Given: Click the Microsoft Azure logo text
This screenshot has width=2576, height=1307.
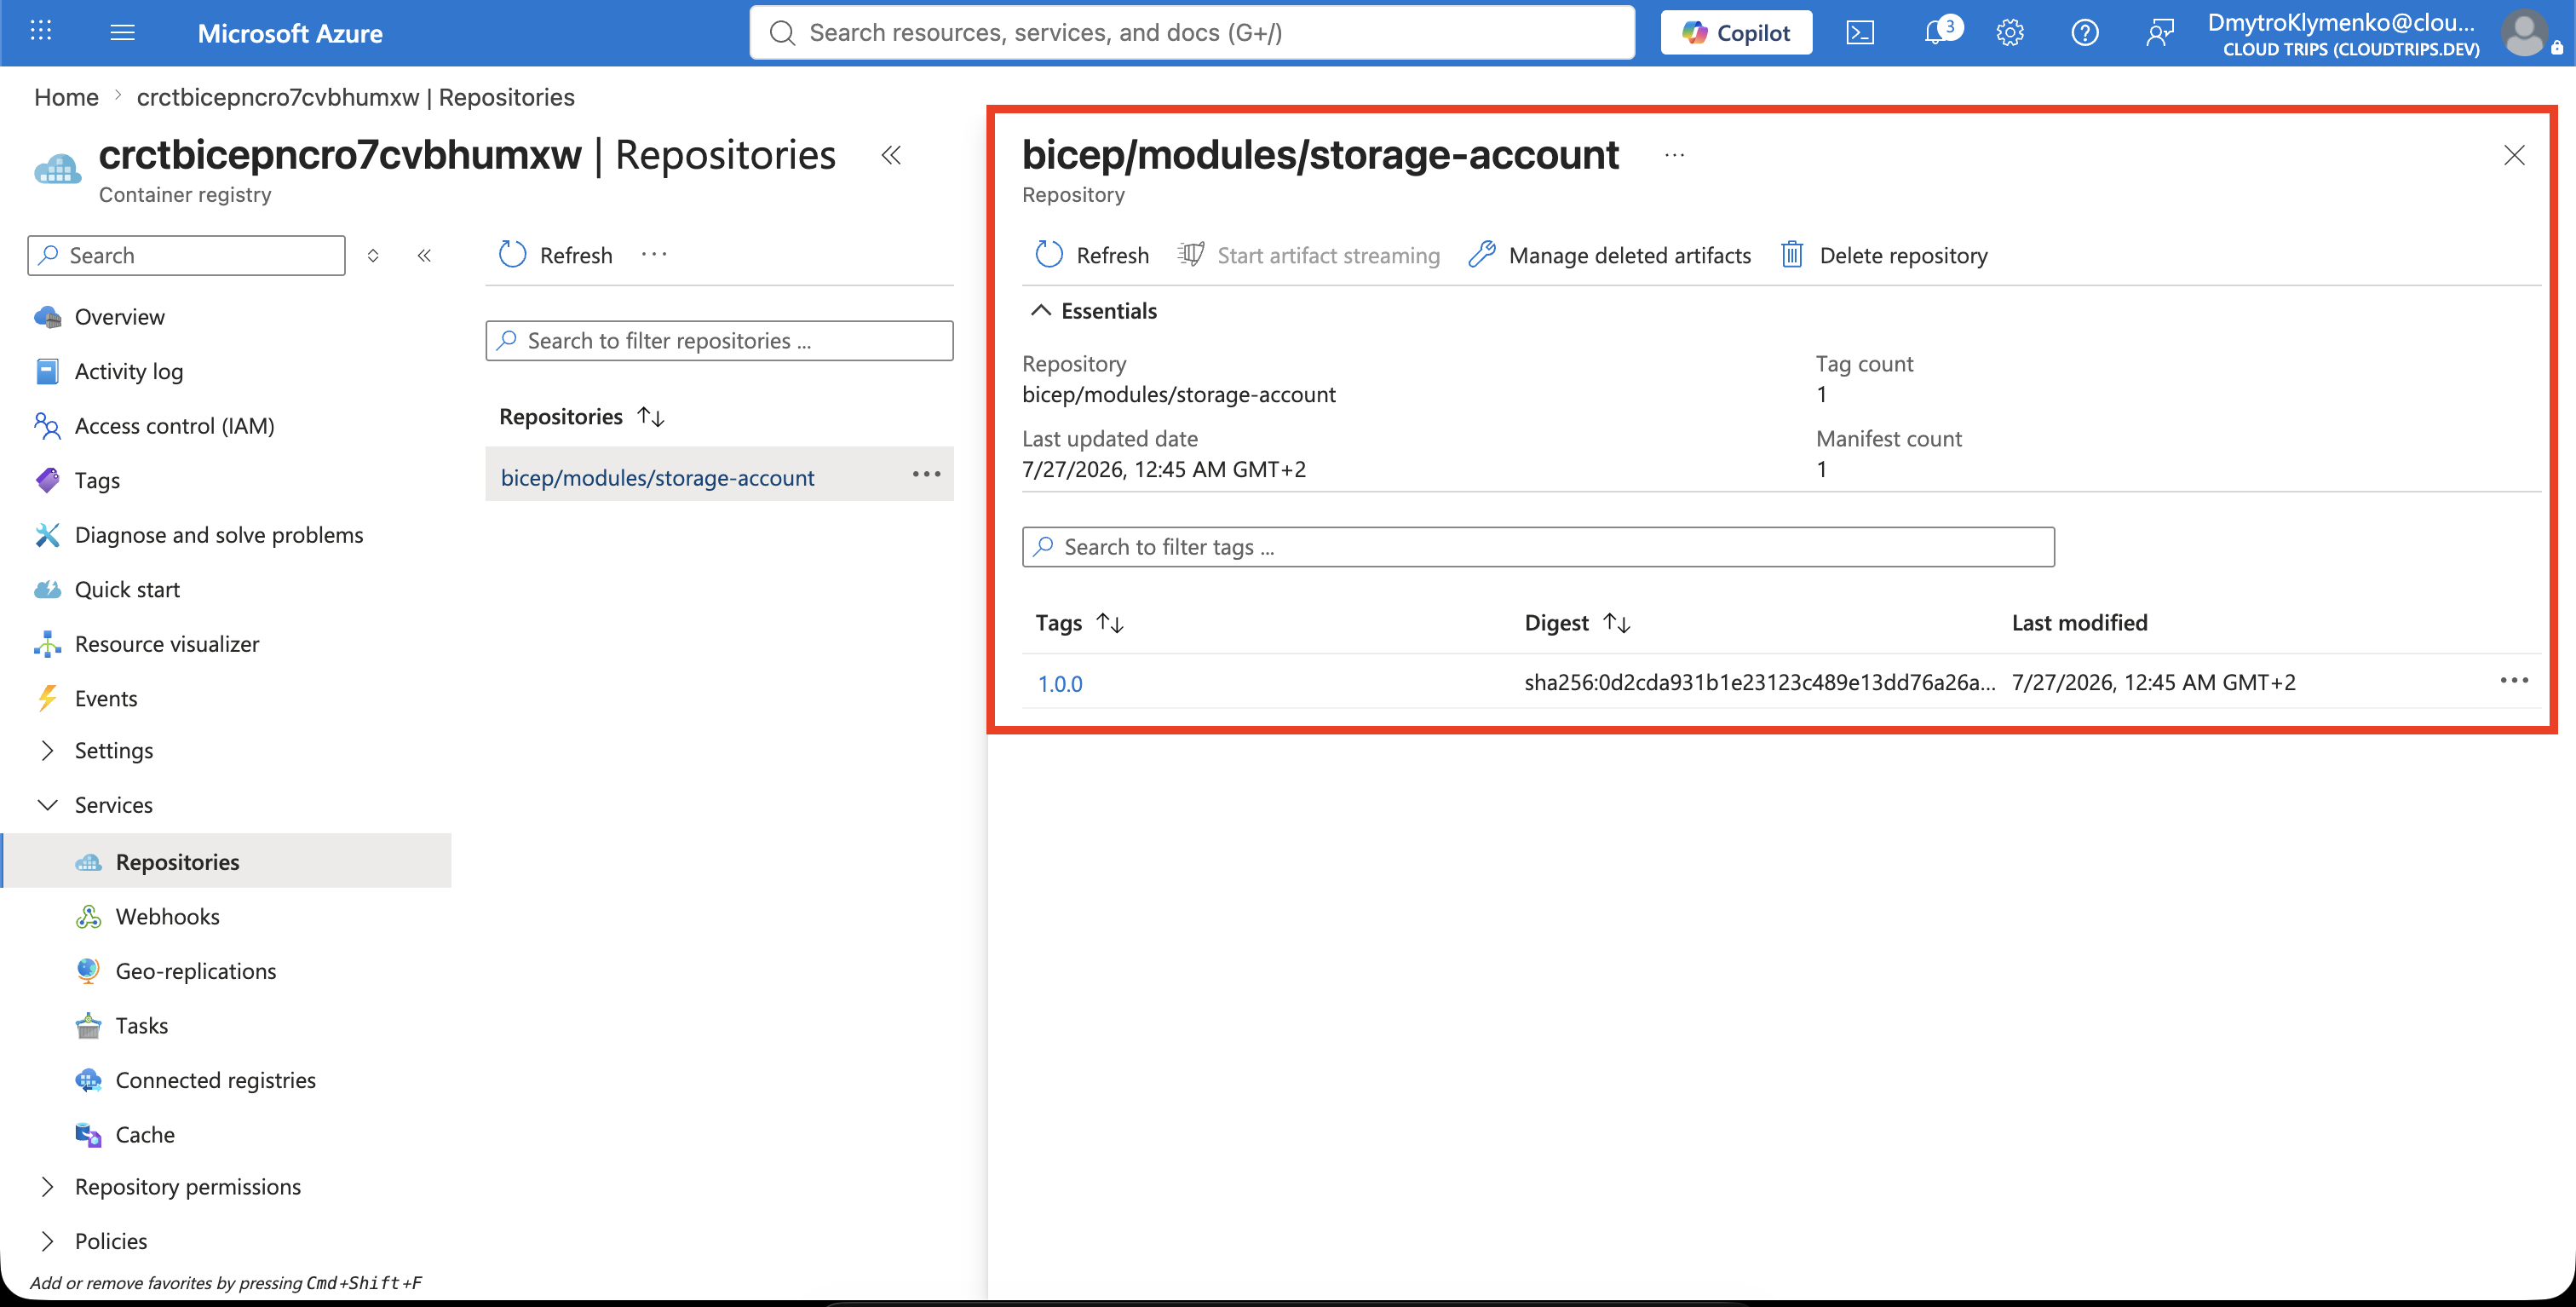Looking at the screenshot, I should [x=290, y=33].
